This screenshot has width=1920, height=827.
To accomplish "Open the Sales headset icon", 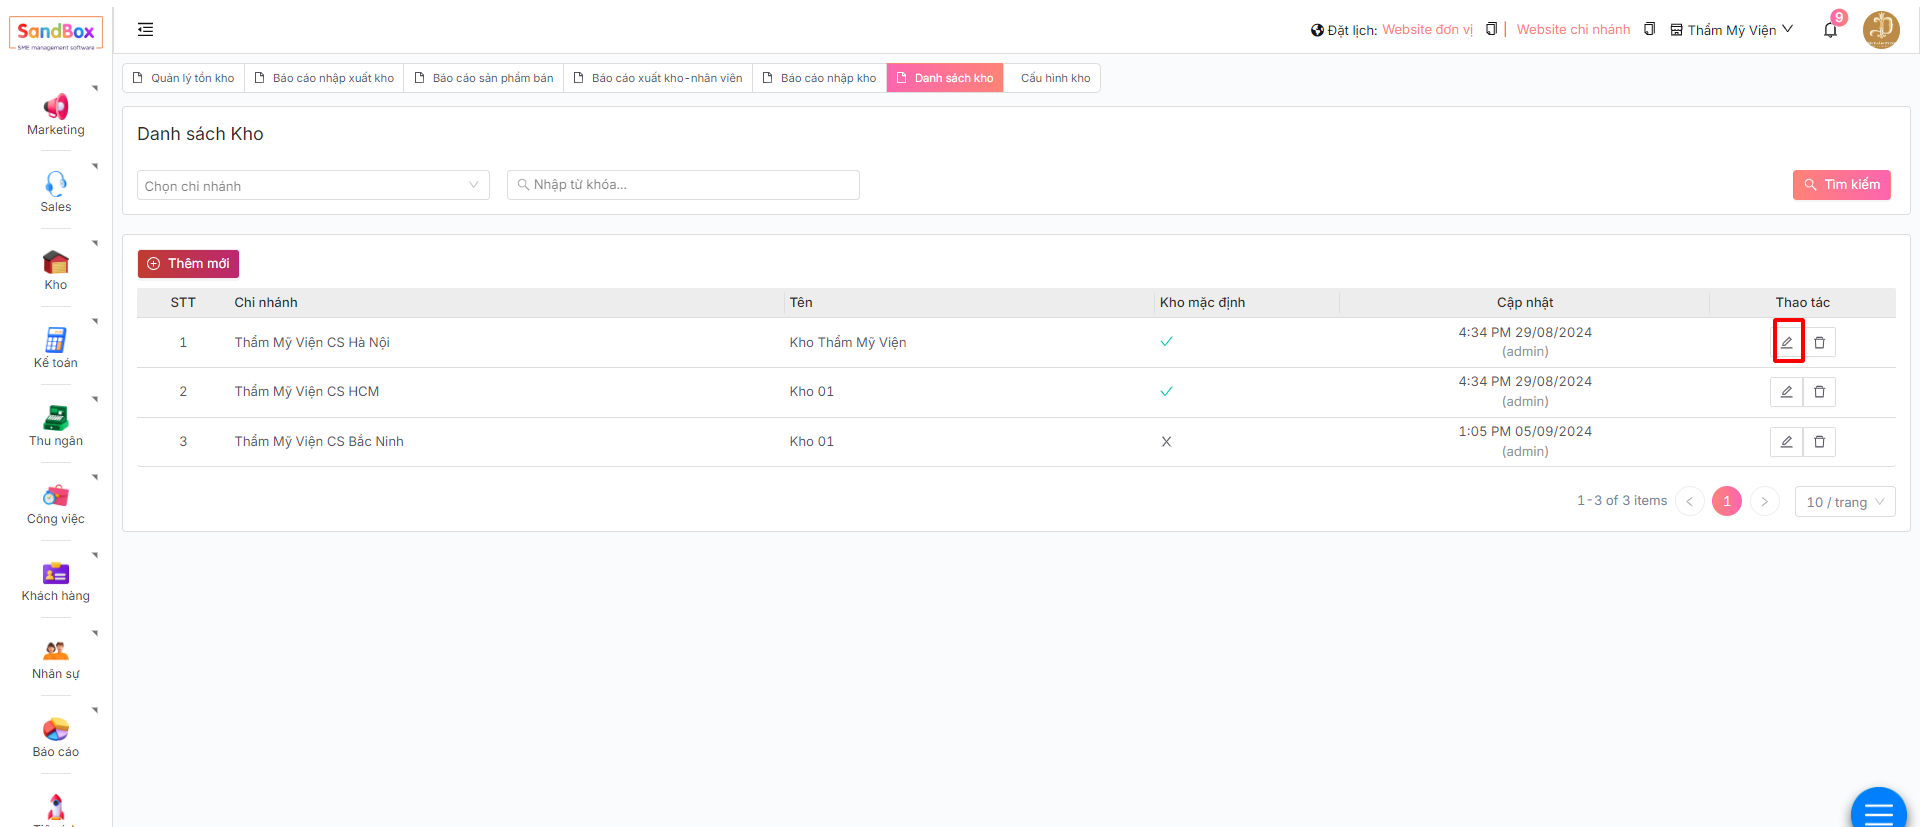I will [56, 183].
